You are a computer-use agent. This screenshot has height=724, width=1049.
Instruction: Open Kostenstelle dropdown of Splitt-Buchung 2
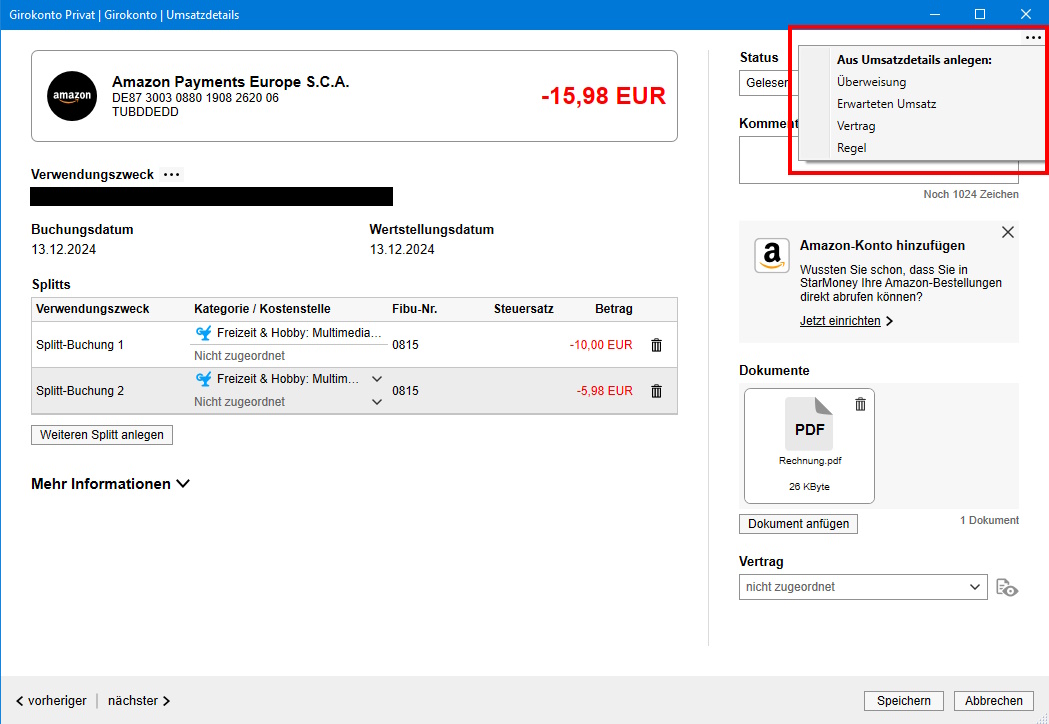(x=377, y=402)
